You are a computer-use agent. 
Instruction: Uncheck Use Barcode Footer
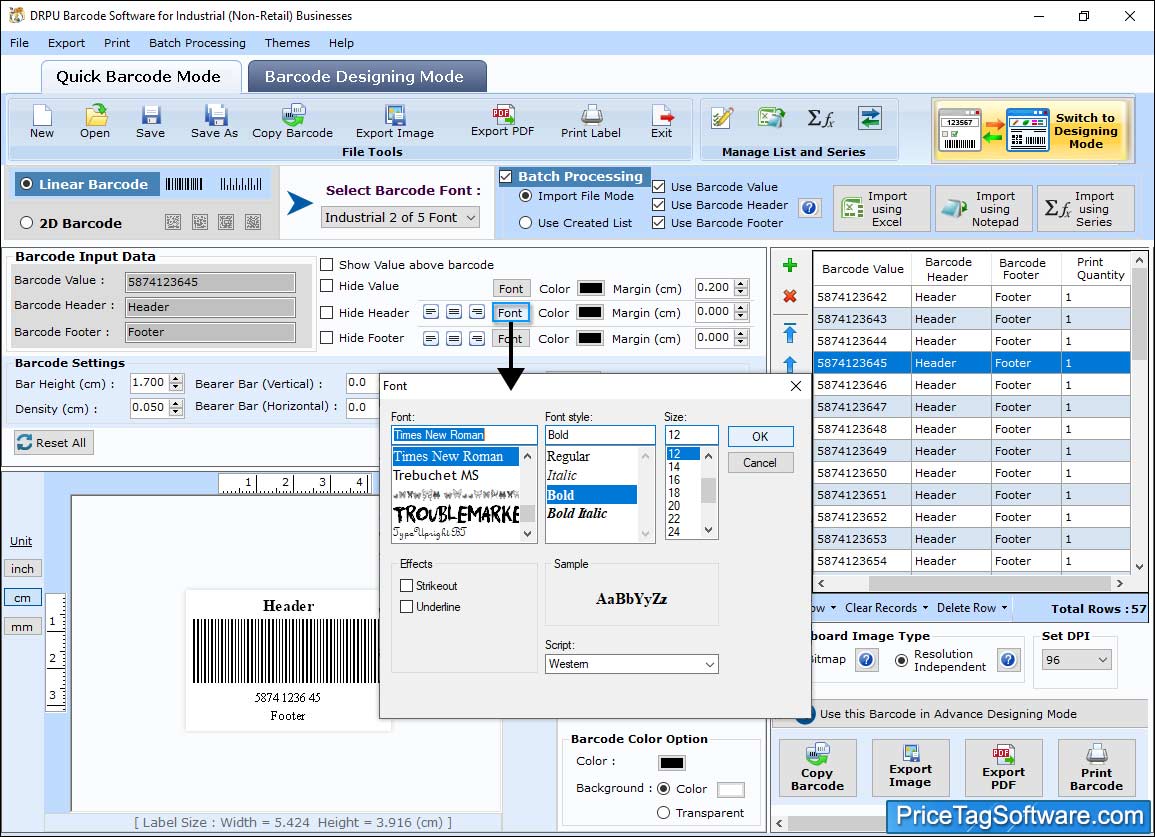659,223
